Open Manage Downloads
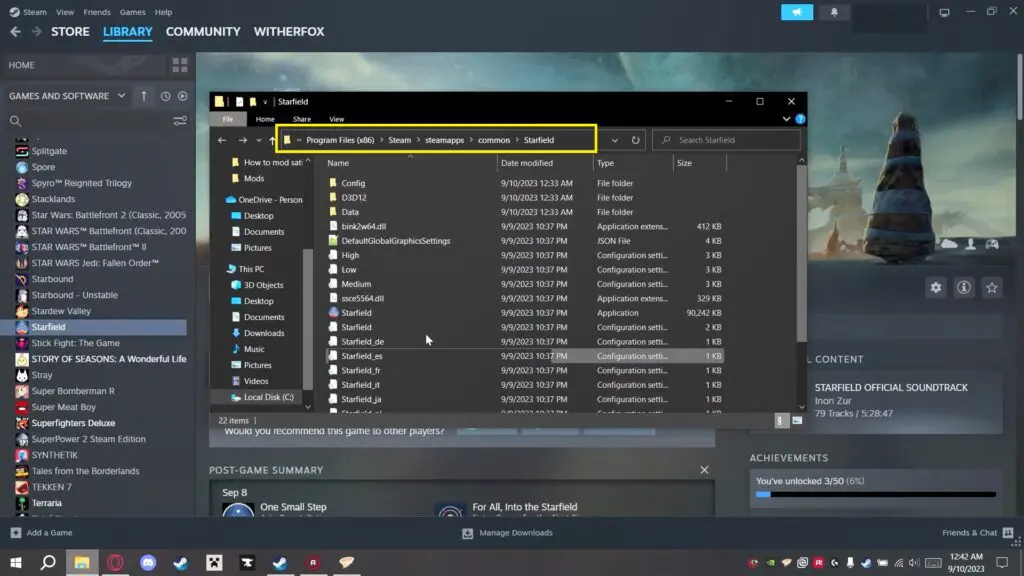 (x=506, y=533)
